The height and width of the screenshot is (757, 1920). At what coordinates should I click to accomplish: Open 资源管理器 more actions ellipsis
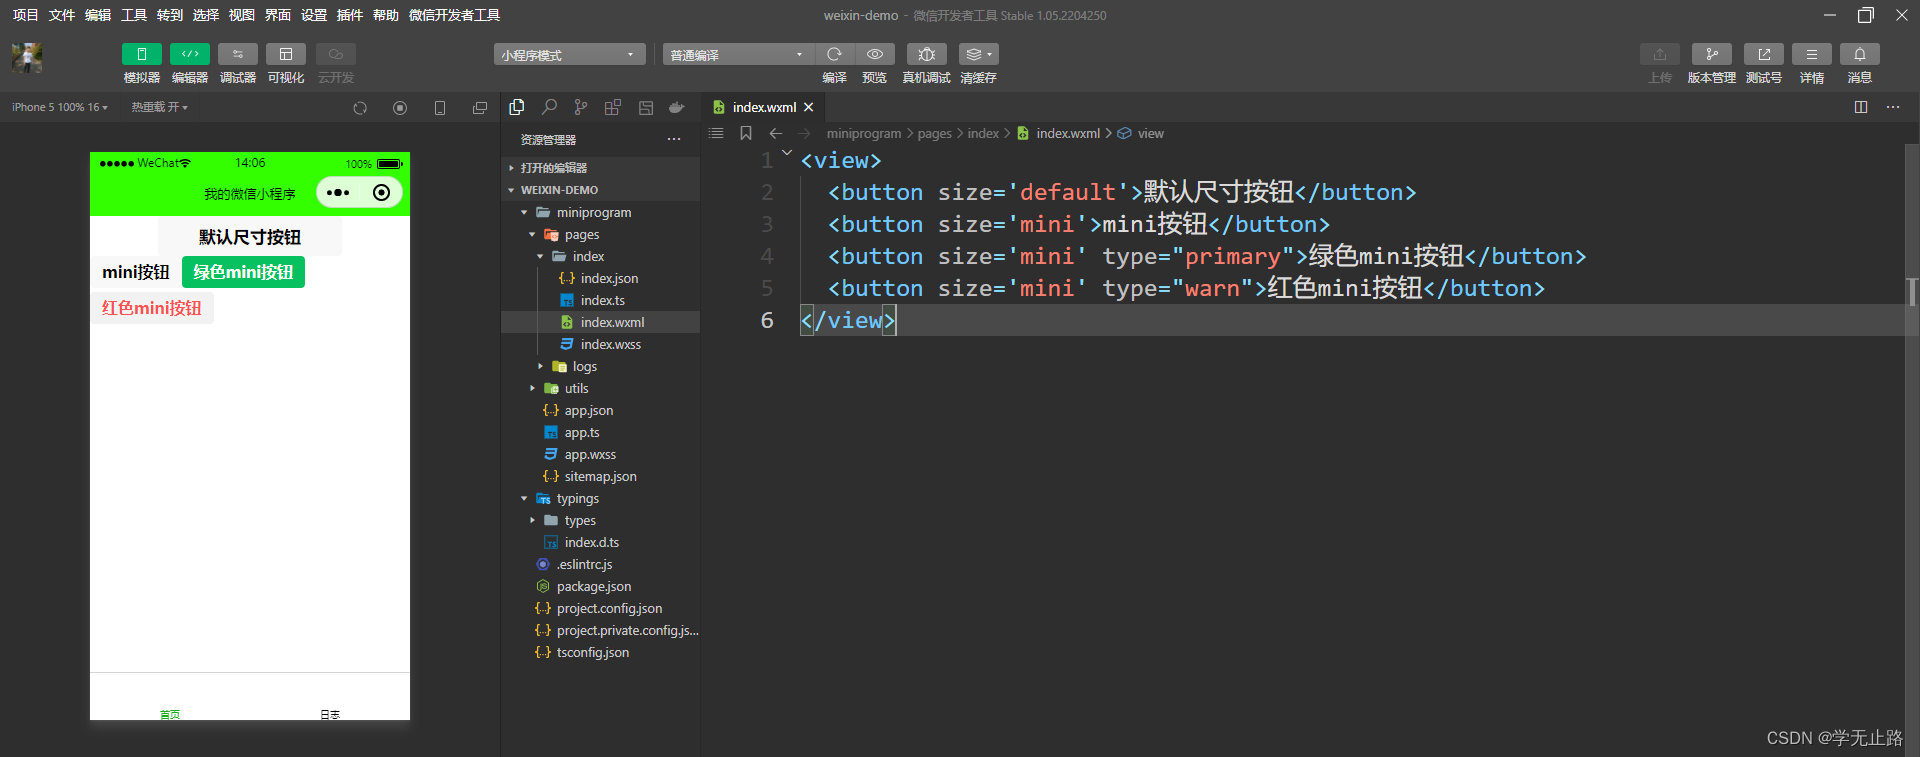[x=674, y=140]
